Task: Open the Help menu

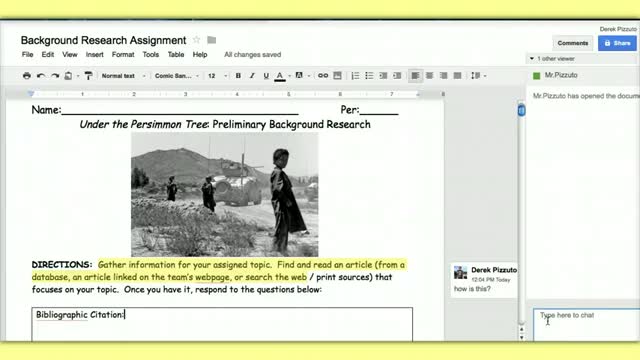Action: coord(200,54)
